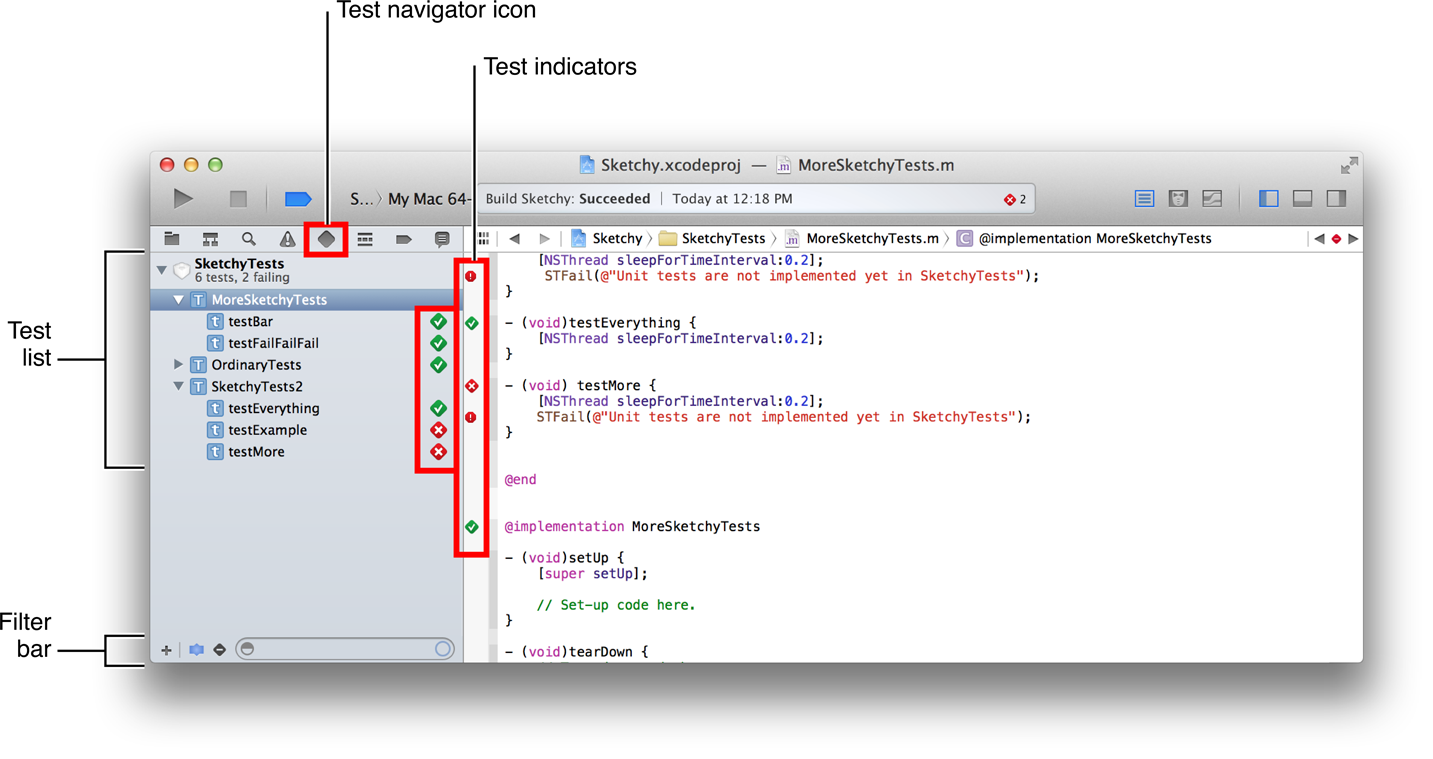1433x759 pixels.
Task: Open the related items grid menu
Action: 484,238
